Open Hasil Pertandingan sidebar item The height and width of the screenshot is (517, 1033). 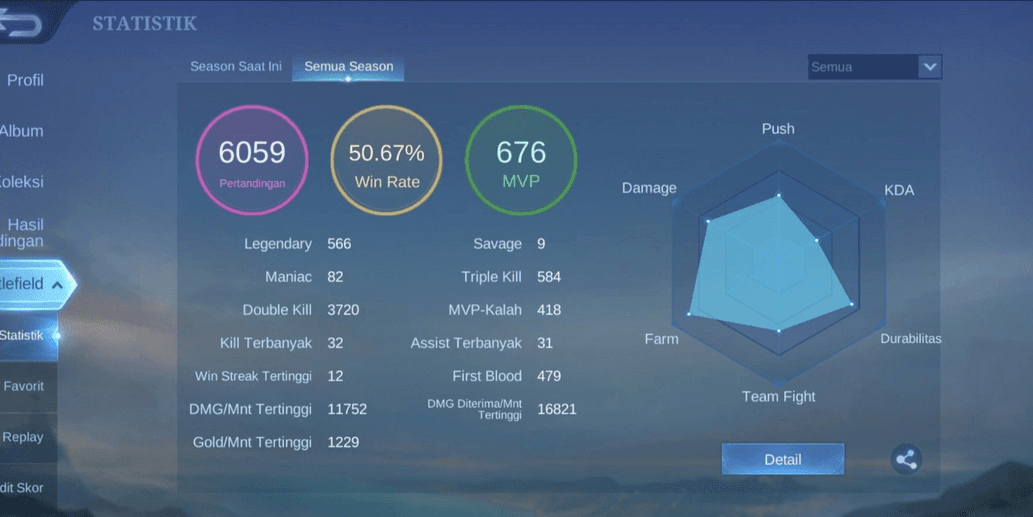pos(22,232)
